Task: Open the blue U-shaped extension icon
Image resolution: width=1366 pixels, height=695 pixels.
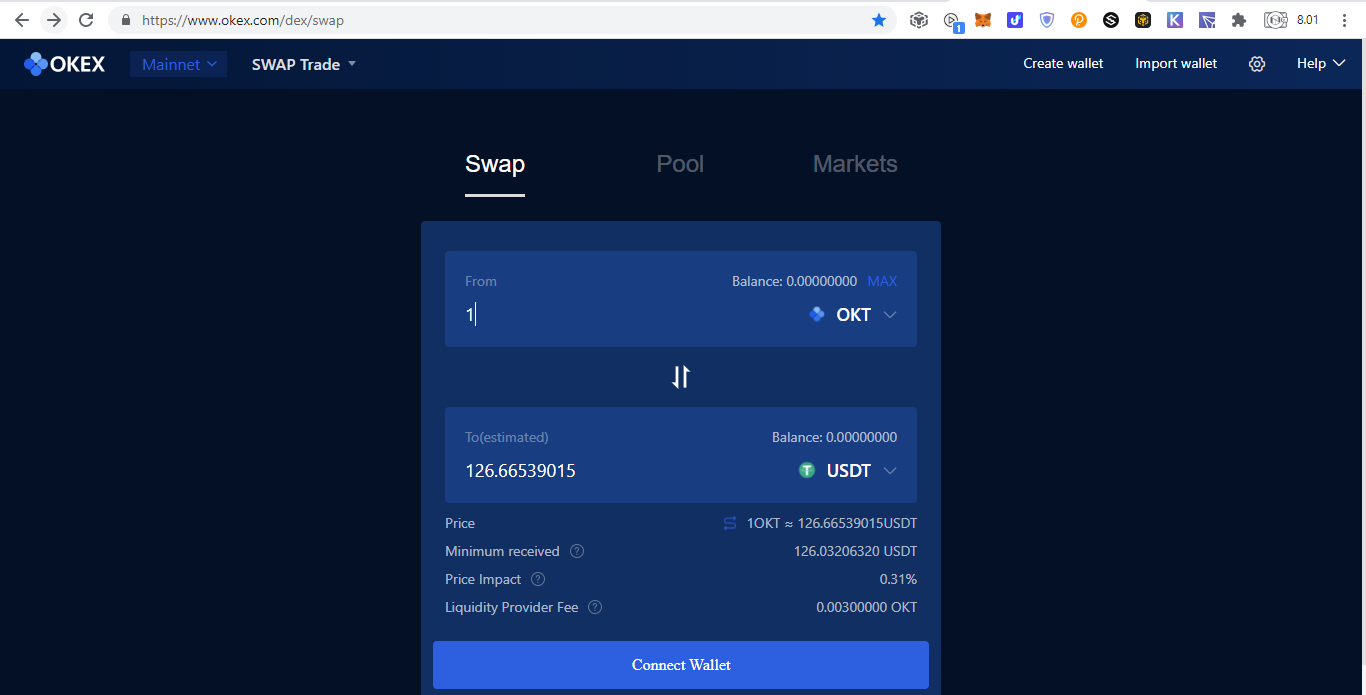Action: coord(1015,20)
